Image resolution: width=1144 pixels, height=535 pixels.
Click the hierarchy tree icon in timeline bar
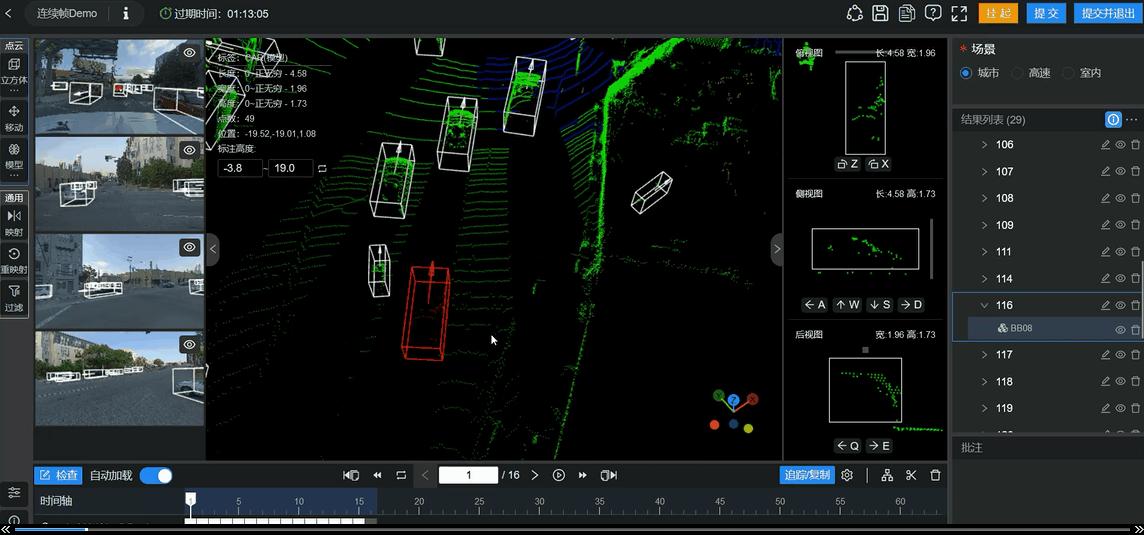[887, 475]
